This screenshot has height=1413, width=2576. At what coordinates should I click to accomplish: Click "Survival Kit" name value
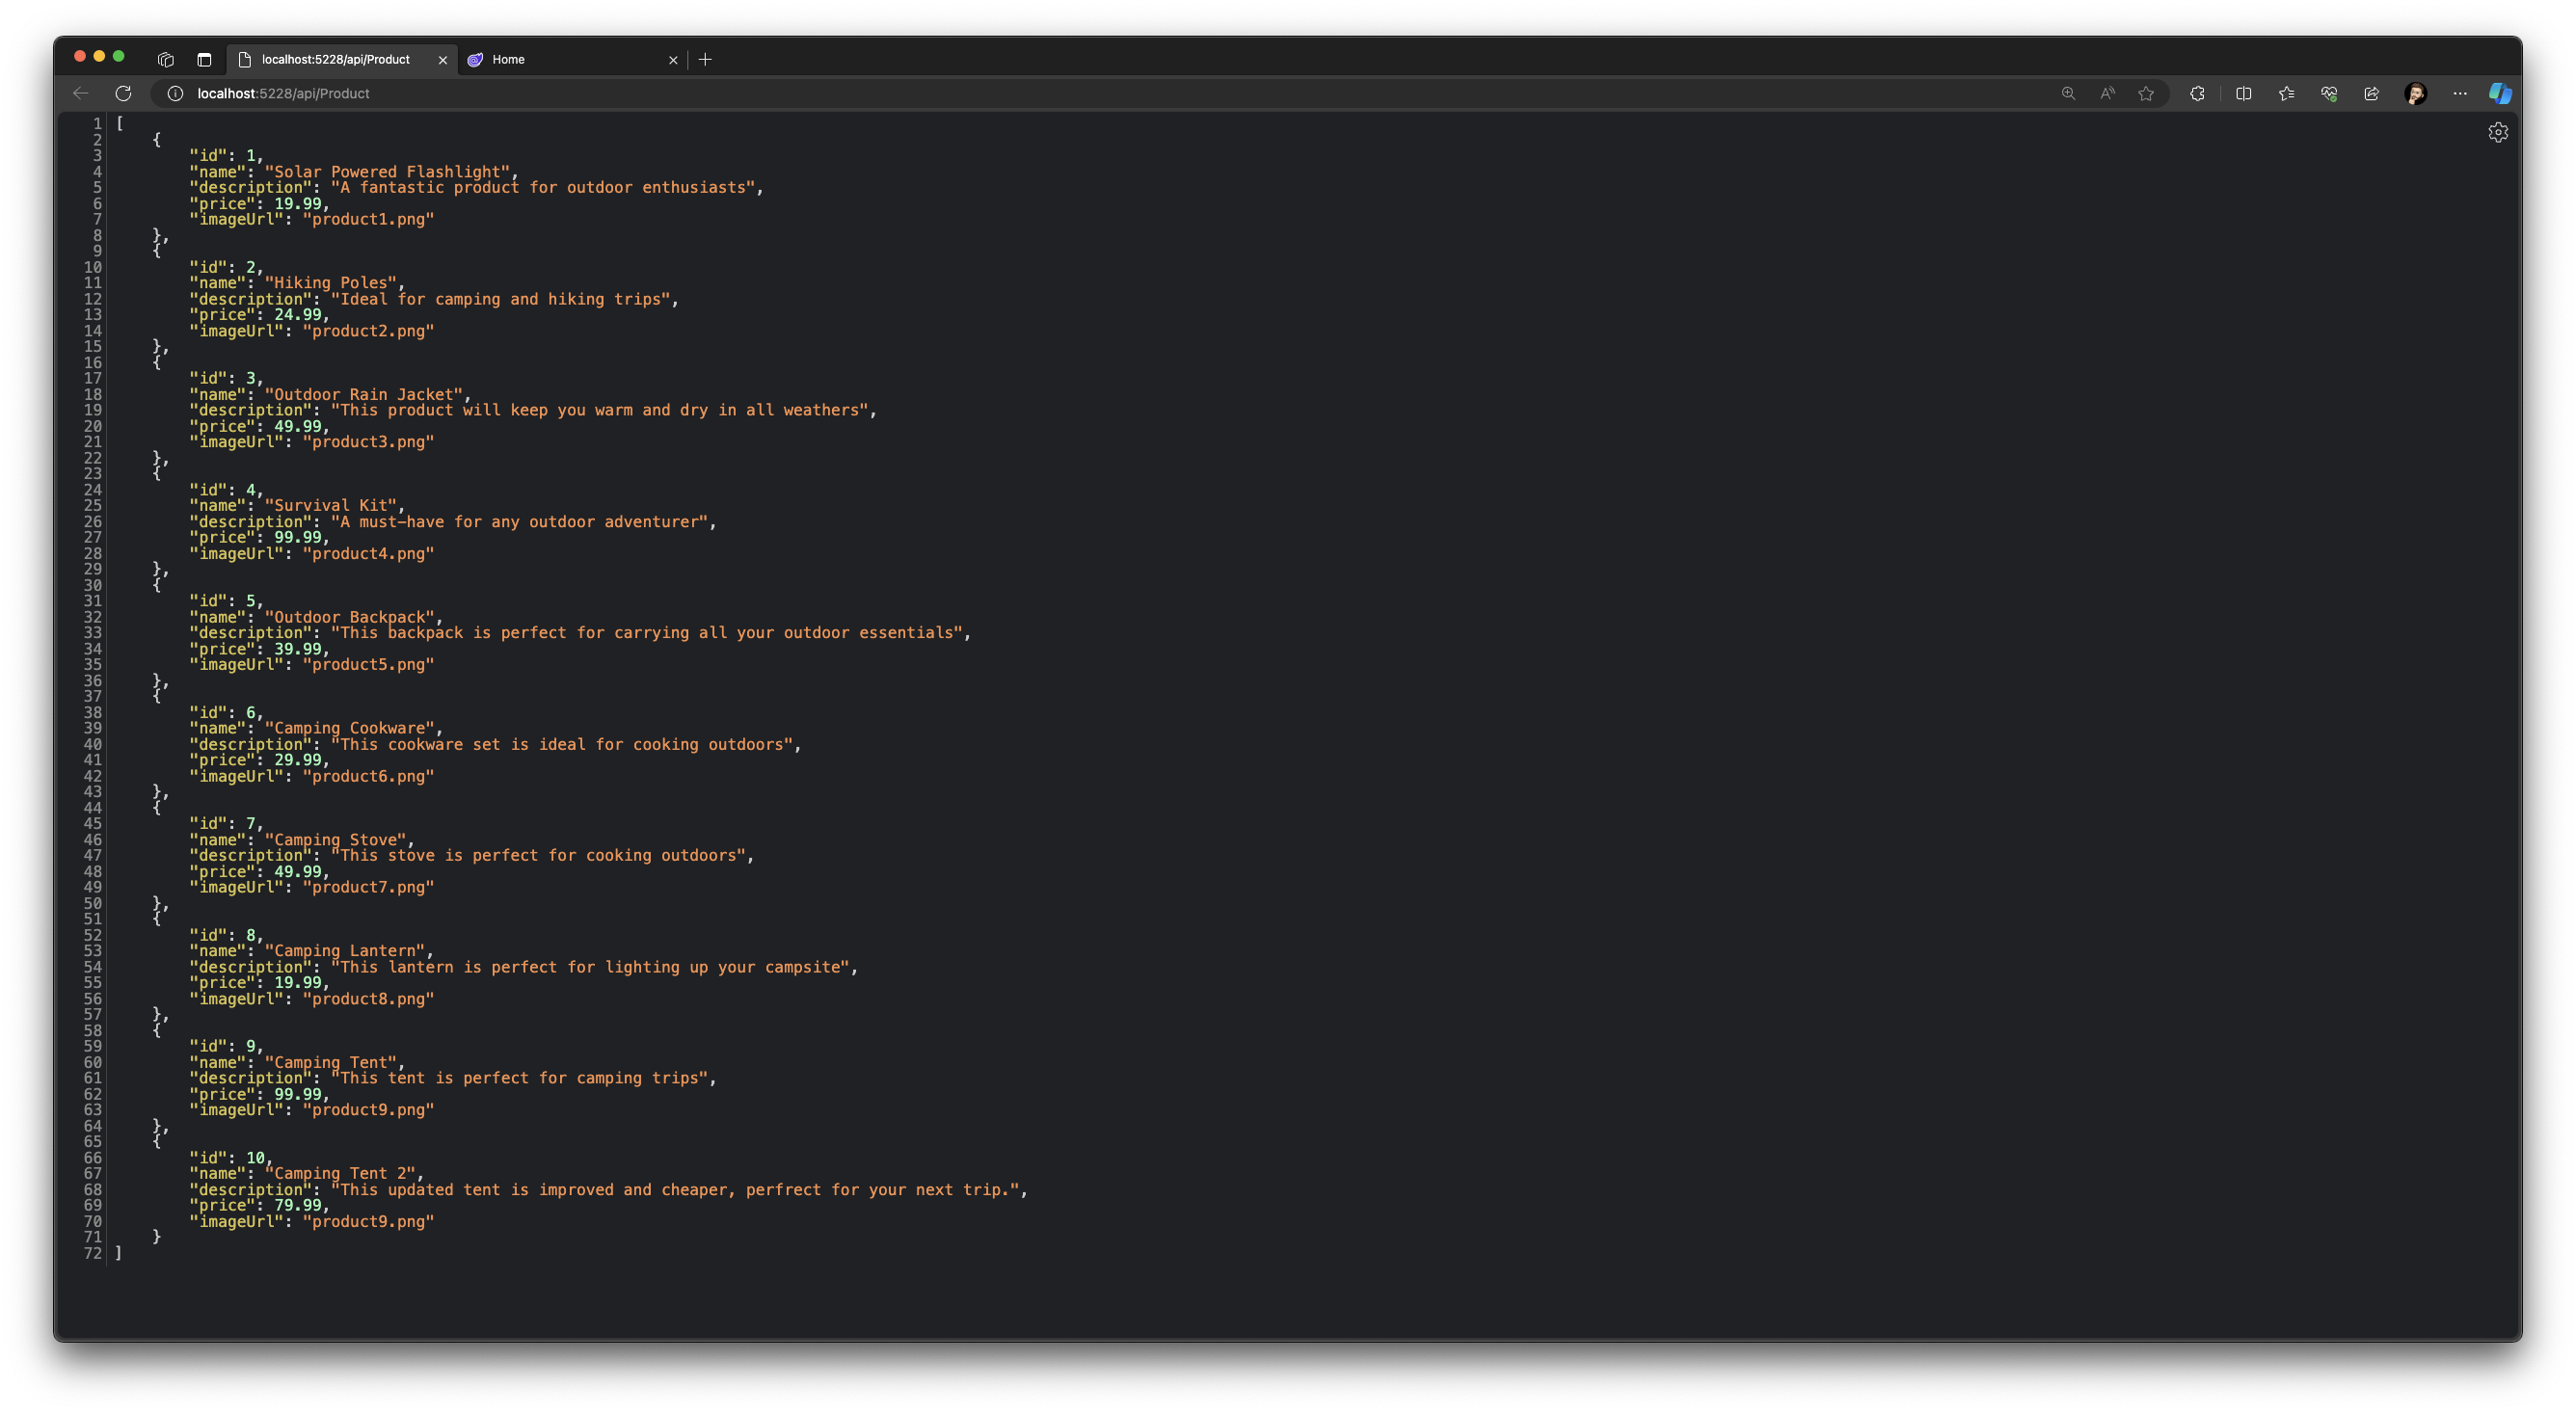coord(330,505)
